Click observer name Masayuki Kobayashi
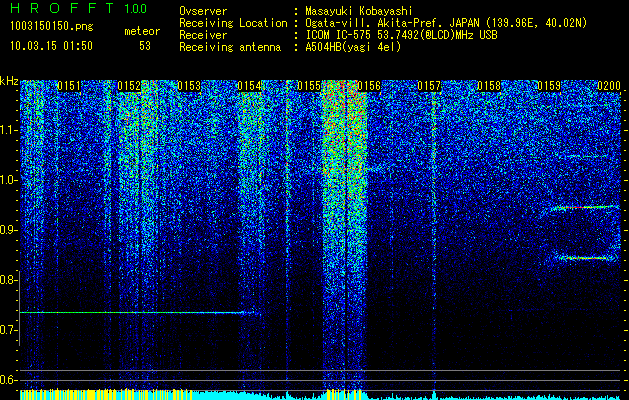The height and width of the screenshot is (400, 629). pos(359,11)
